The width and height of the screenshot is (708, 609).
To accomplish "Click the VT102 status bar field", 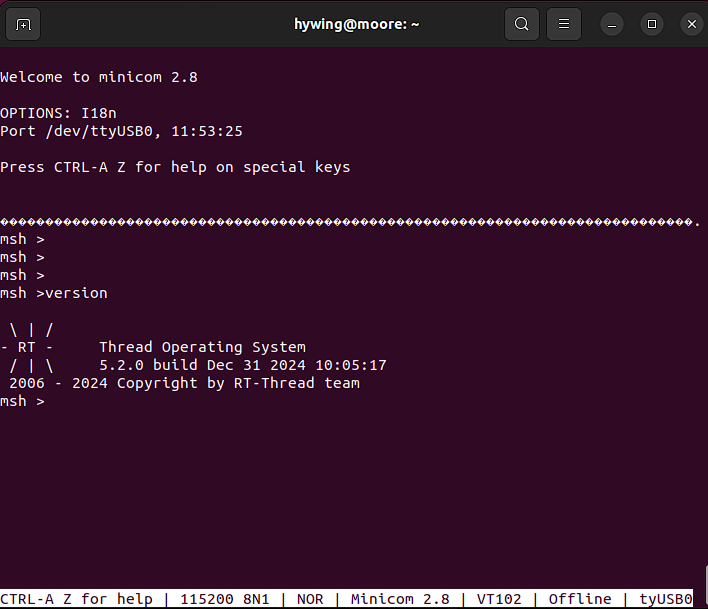I will pyautogui.click(x=498, y=599).
